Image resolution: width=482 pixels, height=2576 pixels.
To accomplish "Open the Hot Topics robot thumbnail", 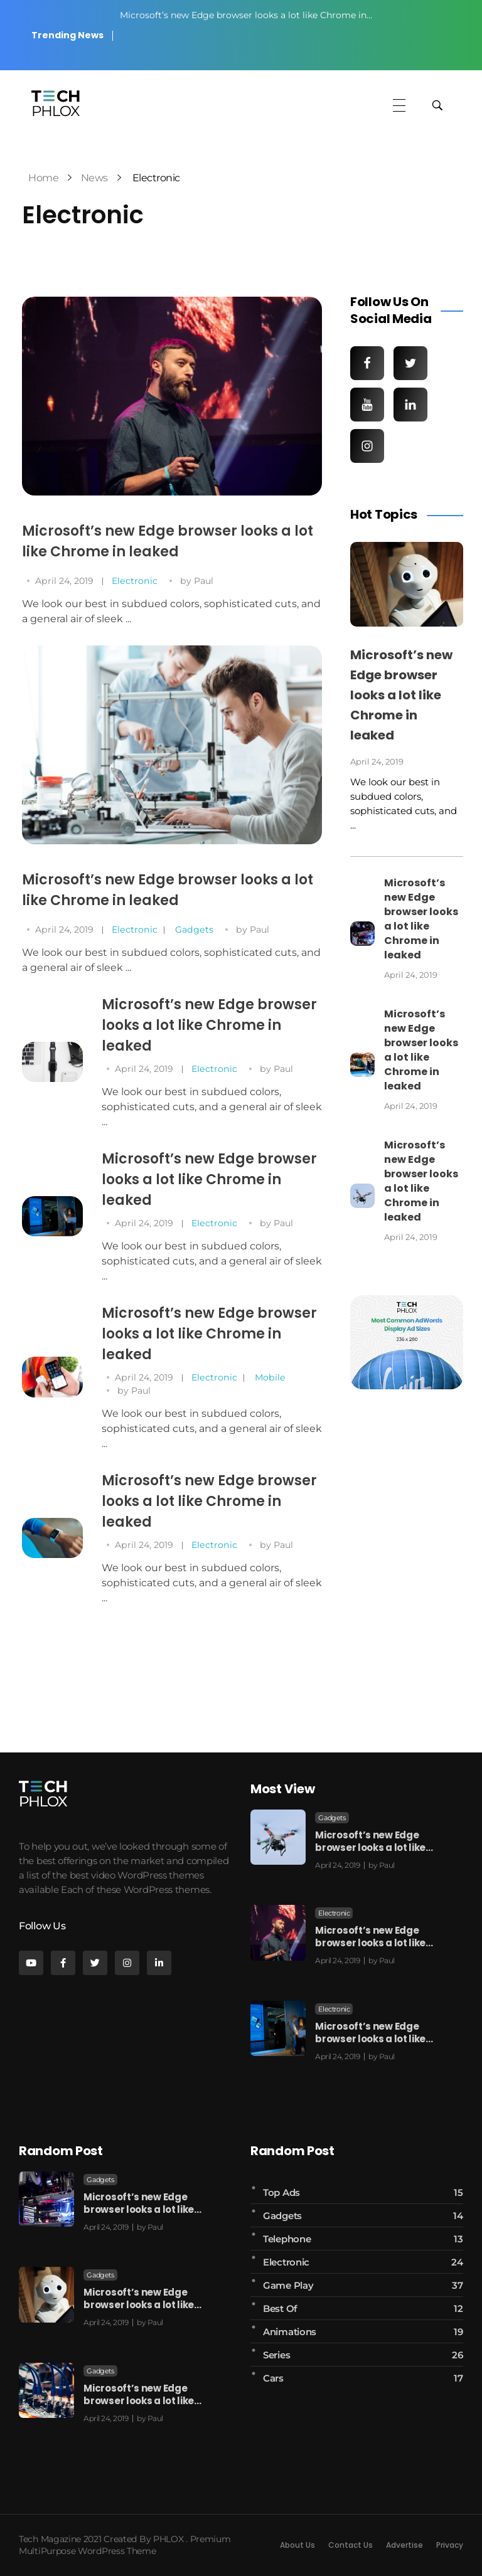I will click(x=406, y=584).
